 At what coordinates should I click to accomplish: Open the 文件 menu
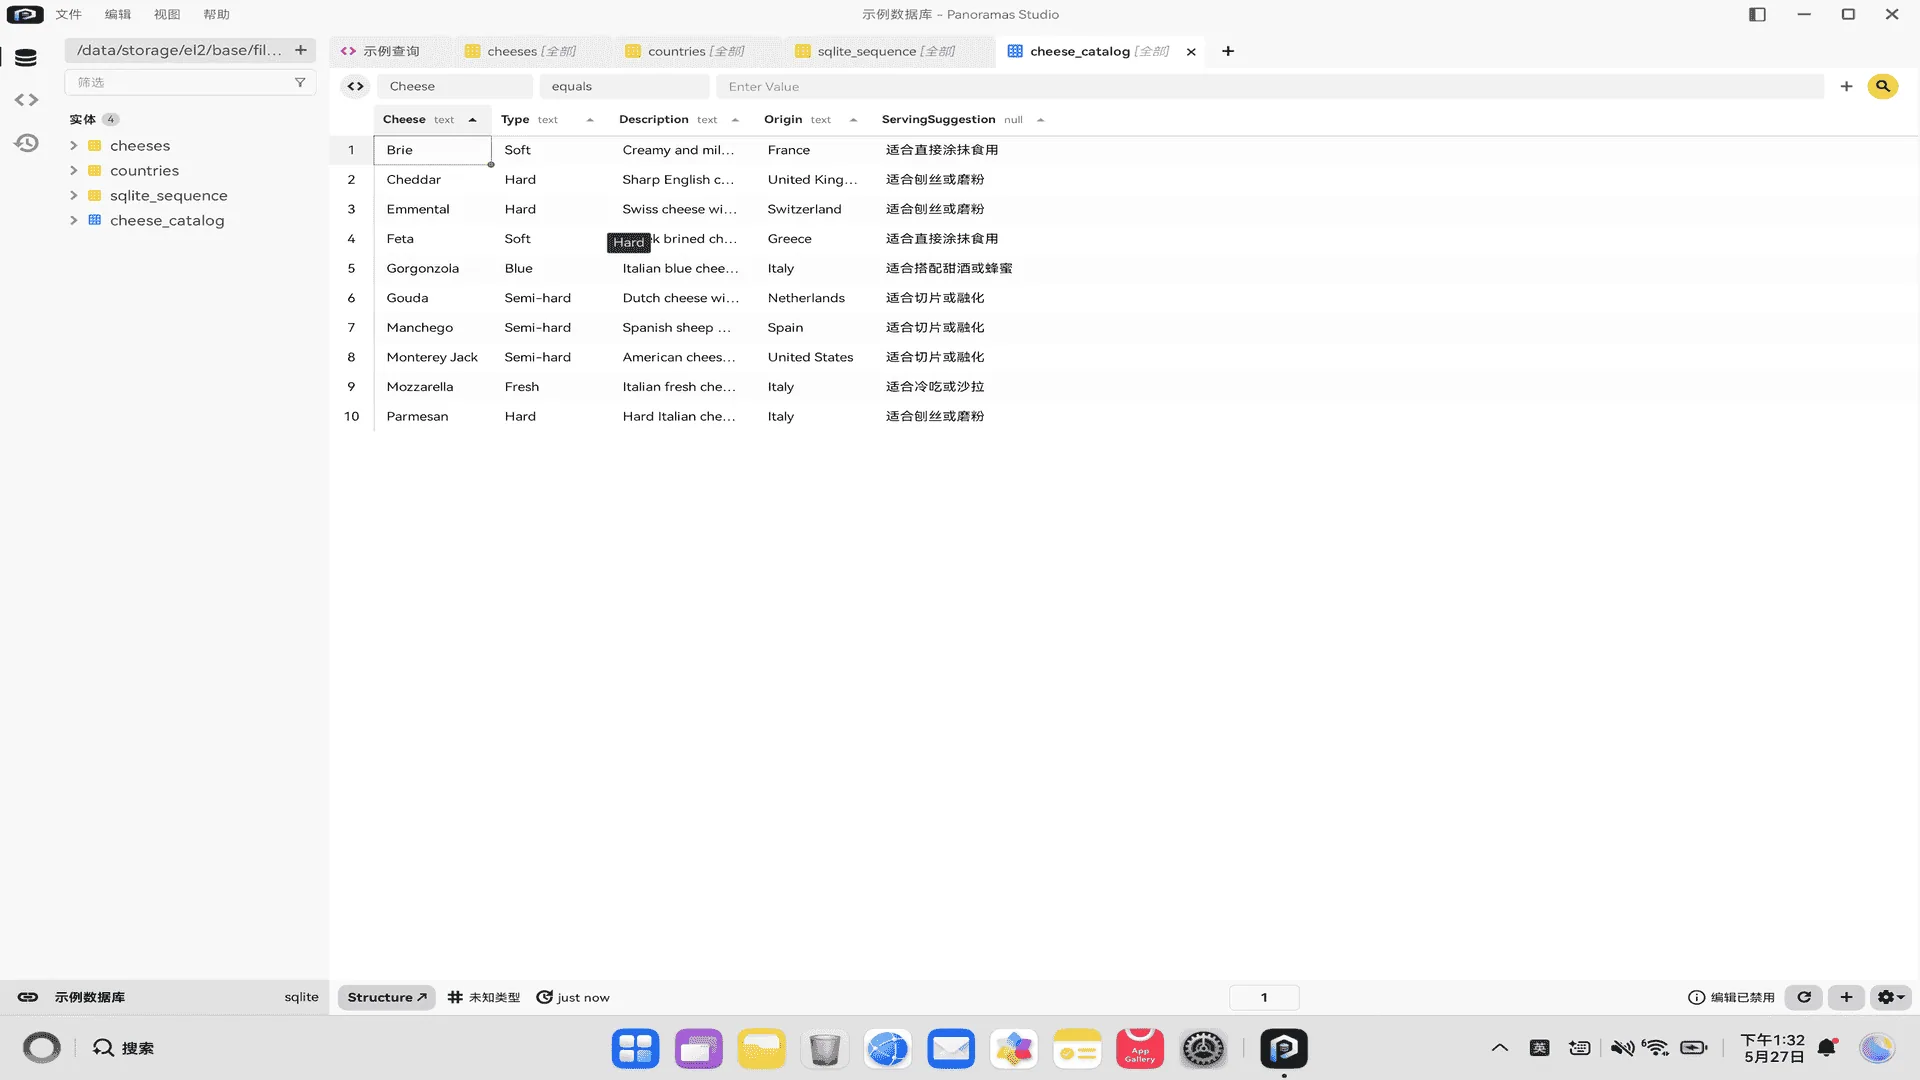click(x=68, y=14)
